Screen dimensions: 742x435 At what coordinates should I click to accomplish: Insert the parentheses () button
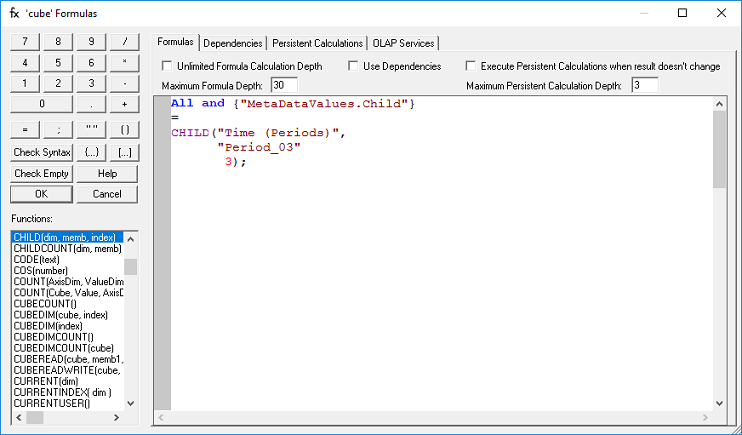(124, 130)
